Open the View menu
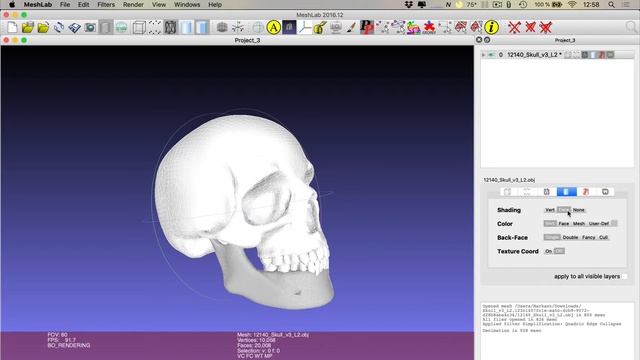The image size is (640, 360). click(159, 5)
